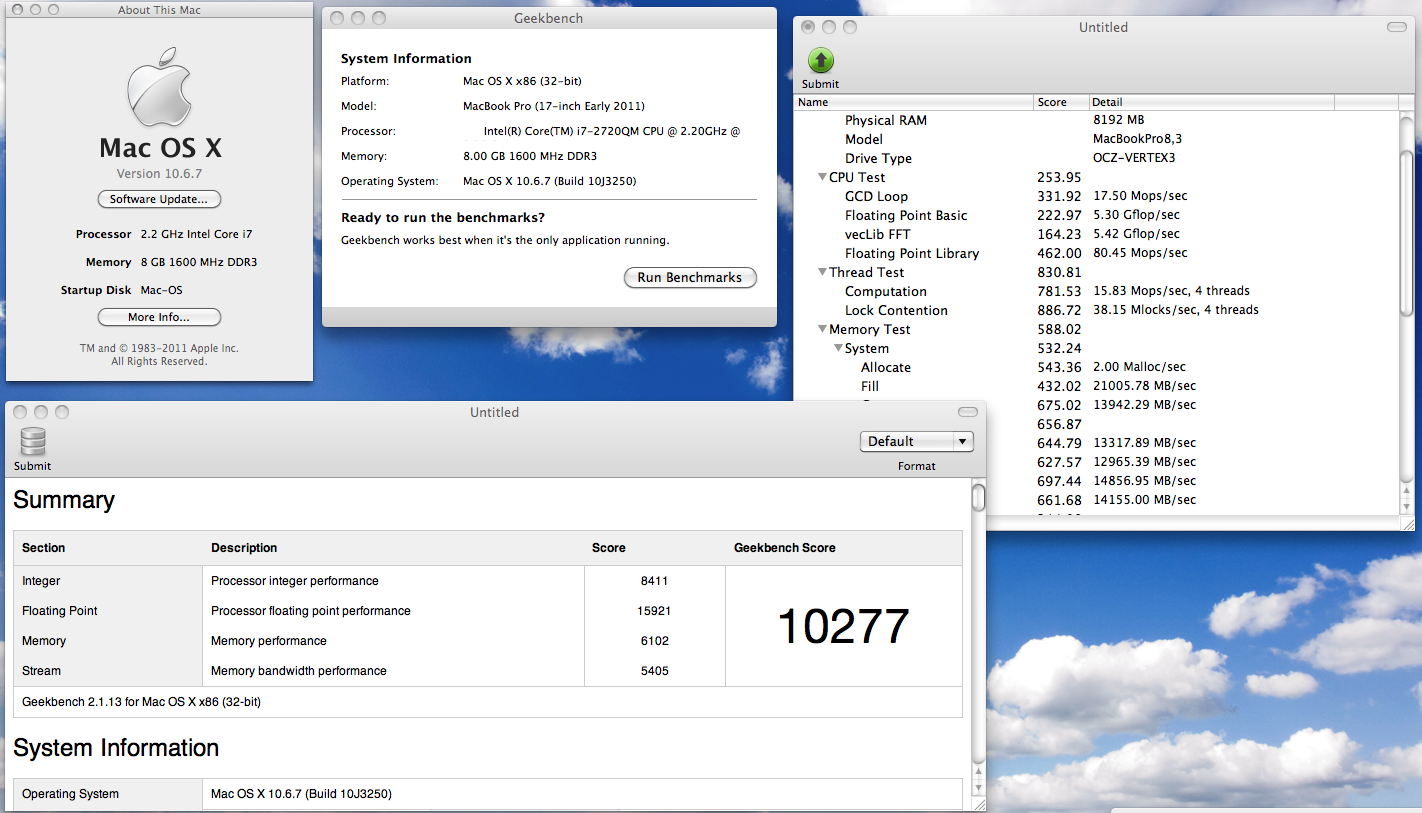
Task: Click Processor floating point performance description
Action: 311,611
